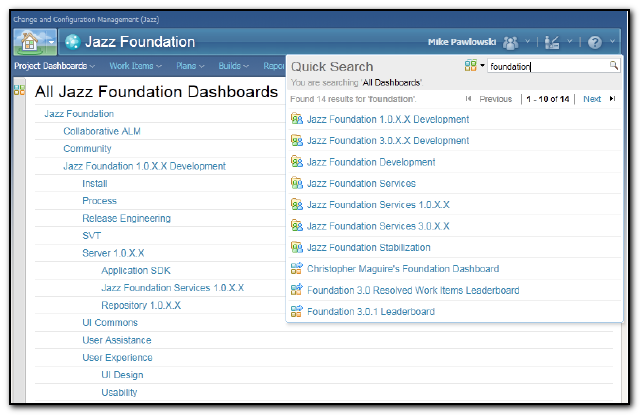Image resolution: width=640 pixels, height=415 pixels.
Task: Open Jazz Foundation 1.0.X.X Development in tree
Action: tap(144, 166)
